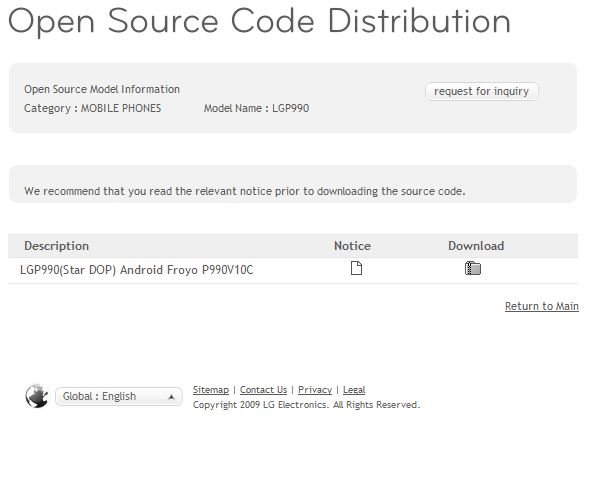The image size is (589, 490).
Task: Click the Download archive icon for P990V10C
Action: tap(473, 268)
